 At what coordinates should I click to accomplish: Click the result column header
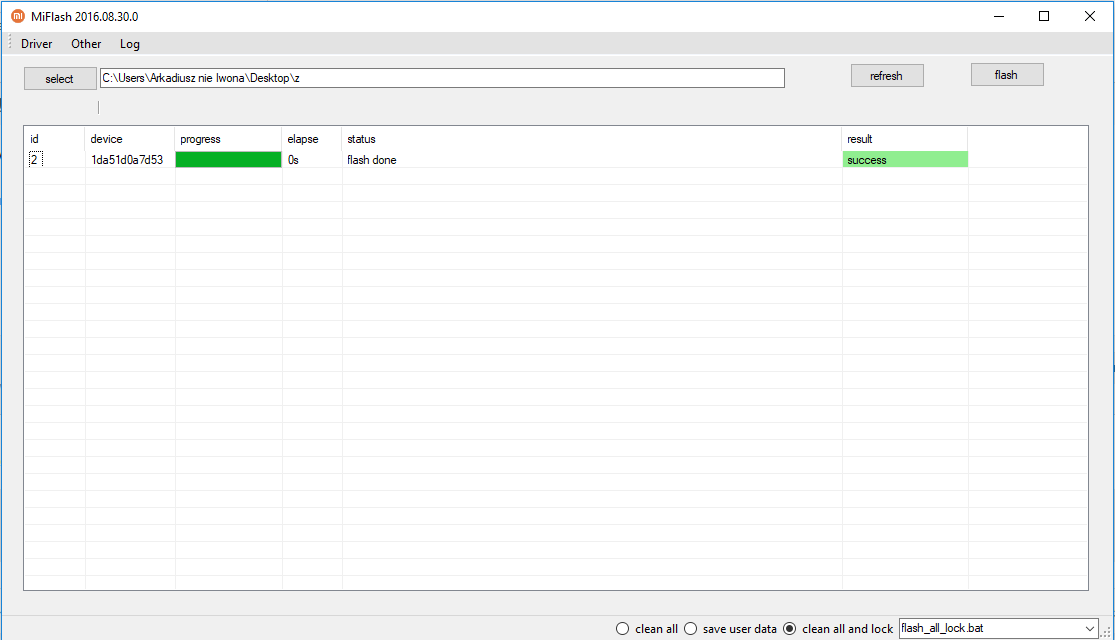860,139
